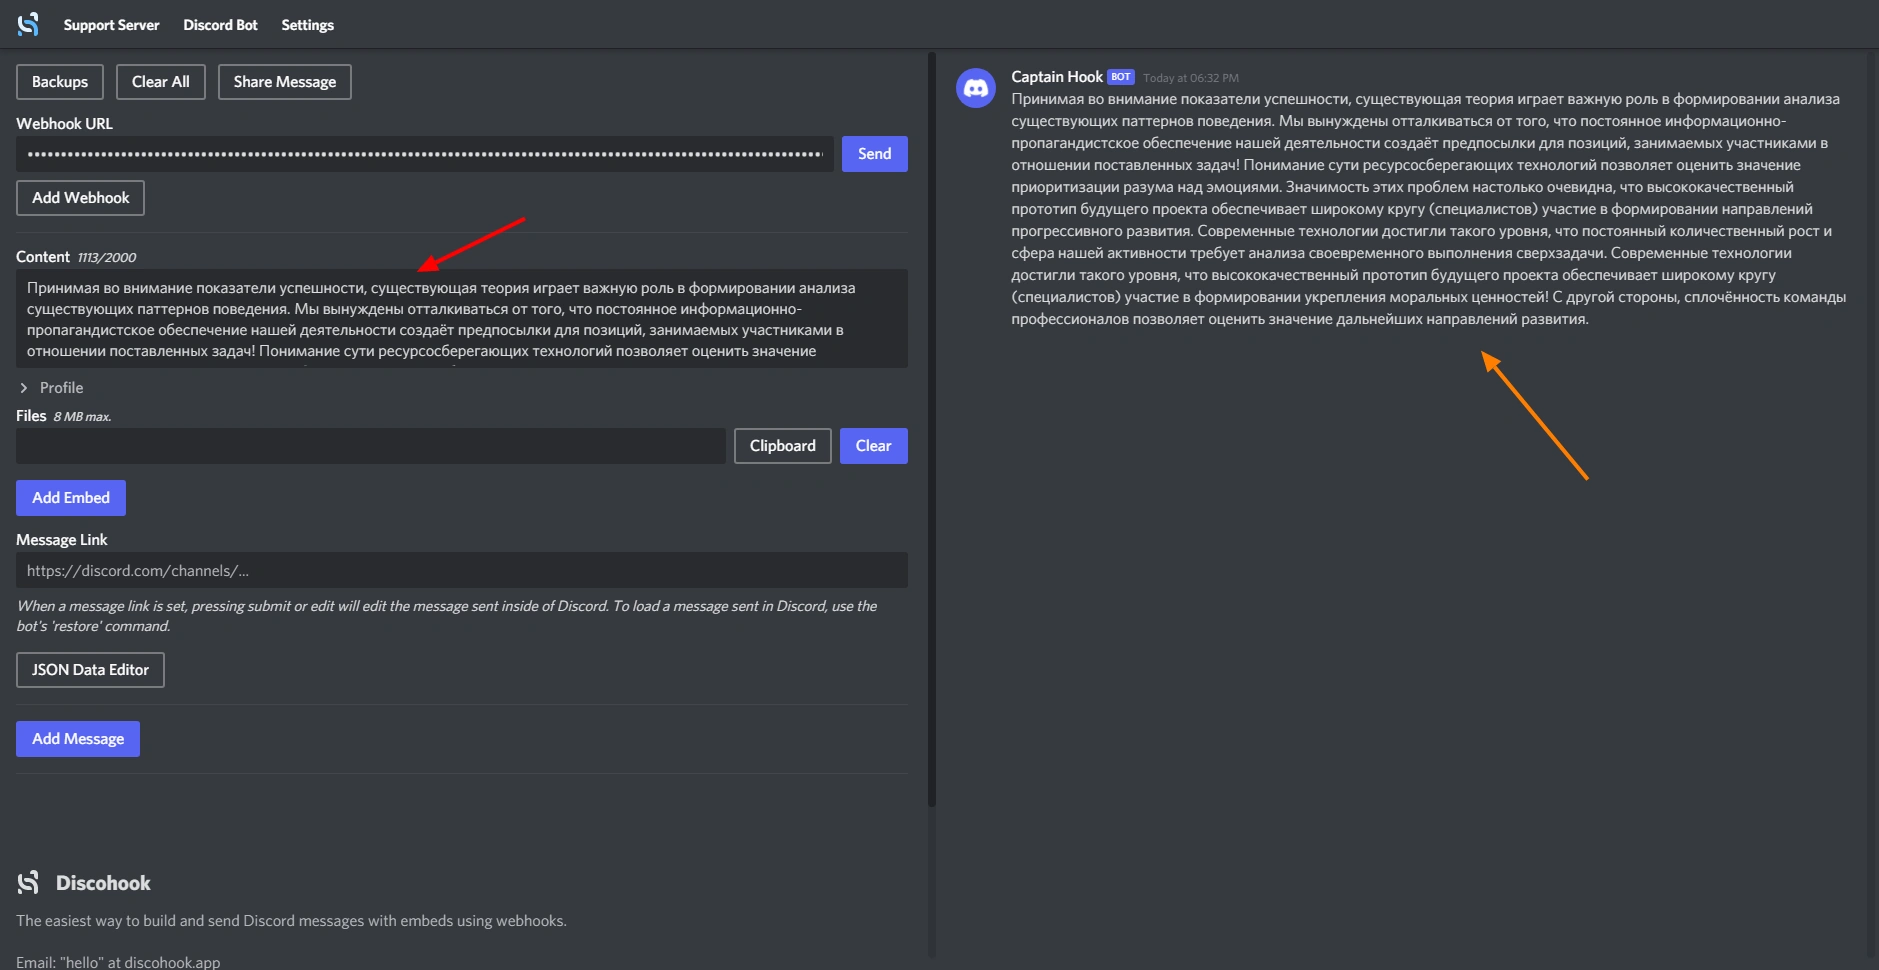1879x970 pixels.
Task: Paste a file using the Clipboard button
Action: coord(783,446)
